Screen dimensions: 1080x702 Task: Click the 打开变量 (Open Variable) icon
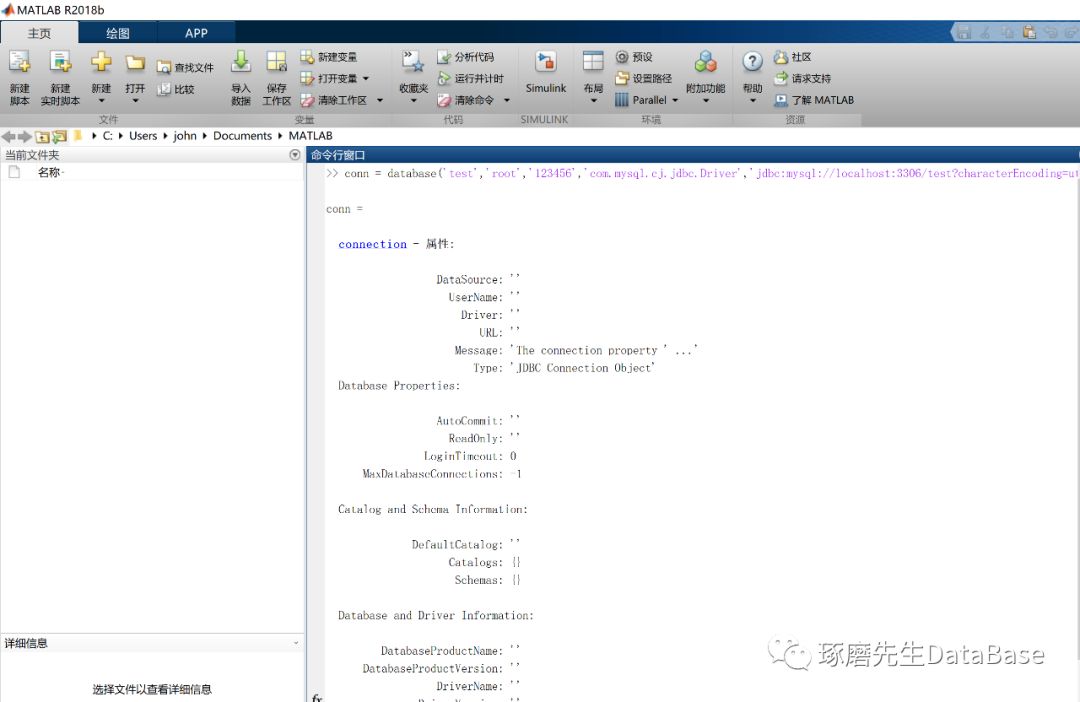pos(307,79)
